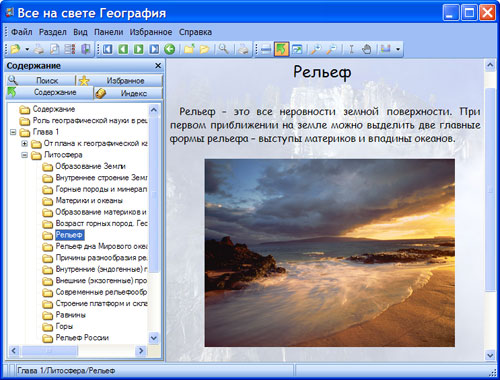
Task: Click the green previous page arrow
Action: [123, 50]
